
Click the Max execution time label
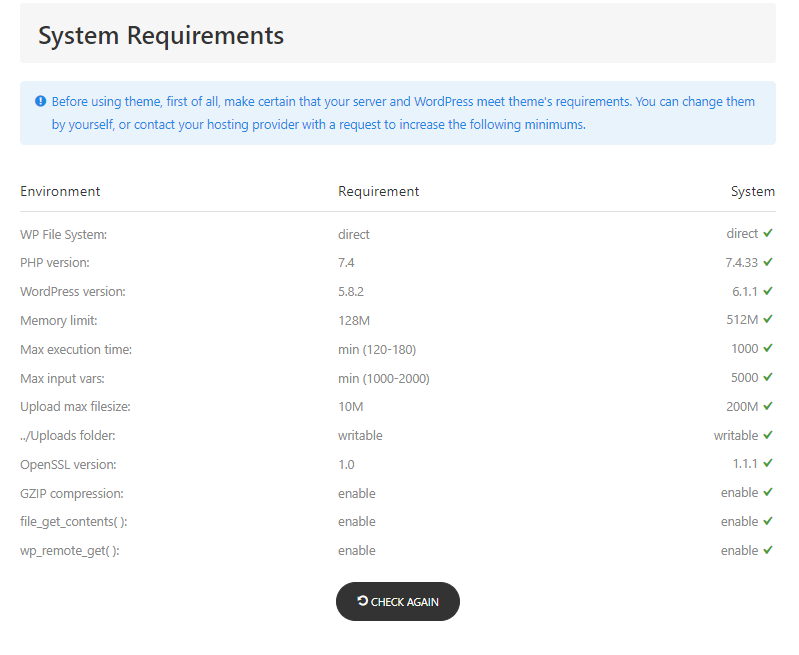(76, 350)
